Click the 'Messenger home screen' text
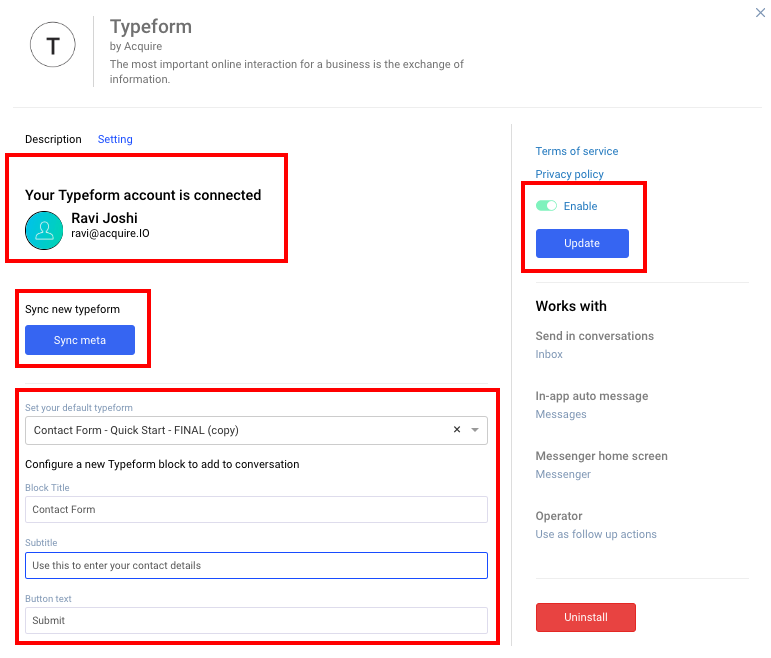 [601, 456]
